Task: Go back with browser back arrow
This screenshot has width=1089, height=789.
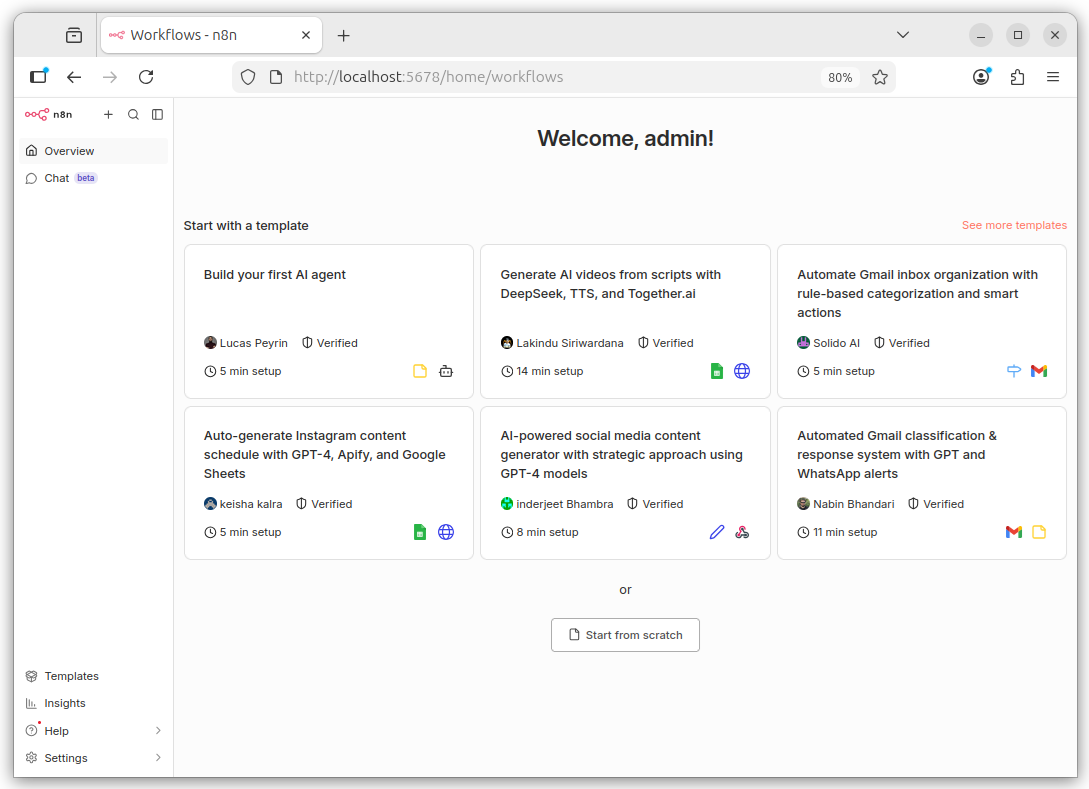Action: (74, 77)
